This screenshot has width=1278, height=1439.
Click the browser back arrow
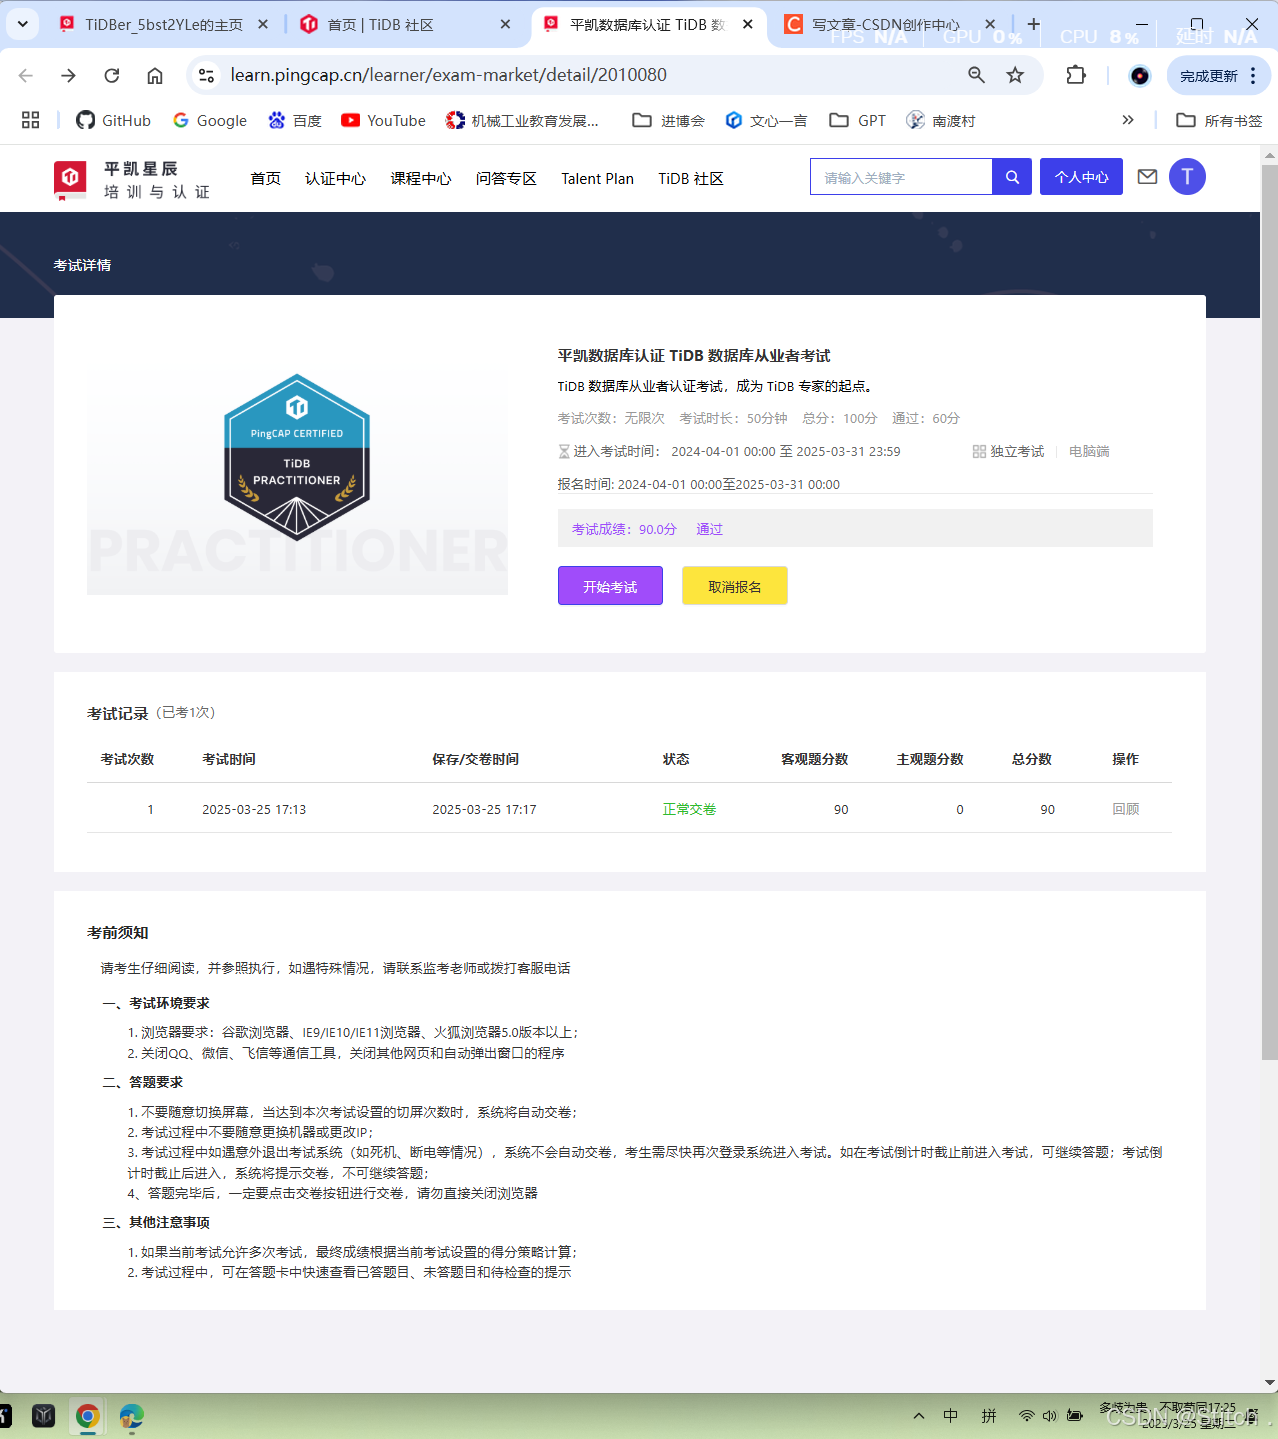tap(26, 75)
